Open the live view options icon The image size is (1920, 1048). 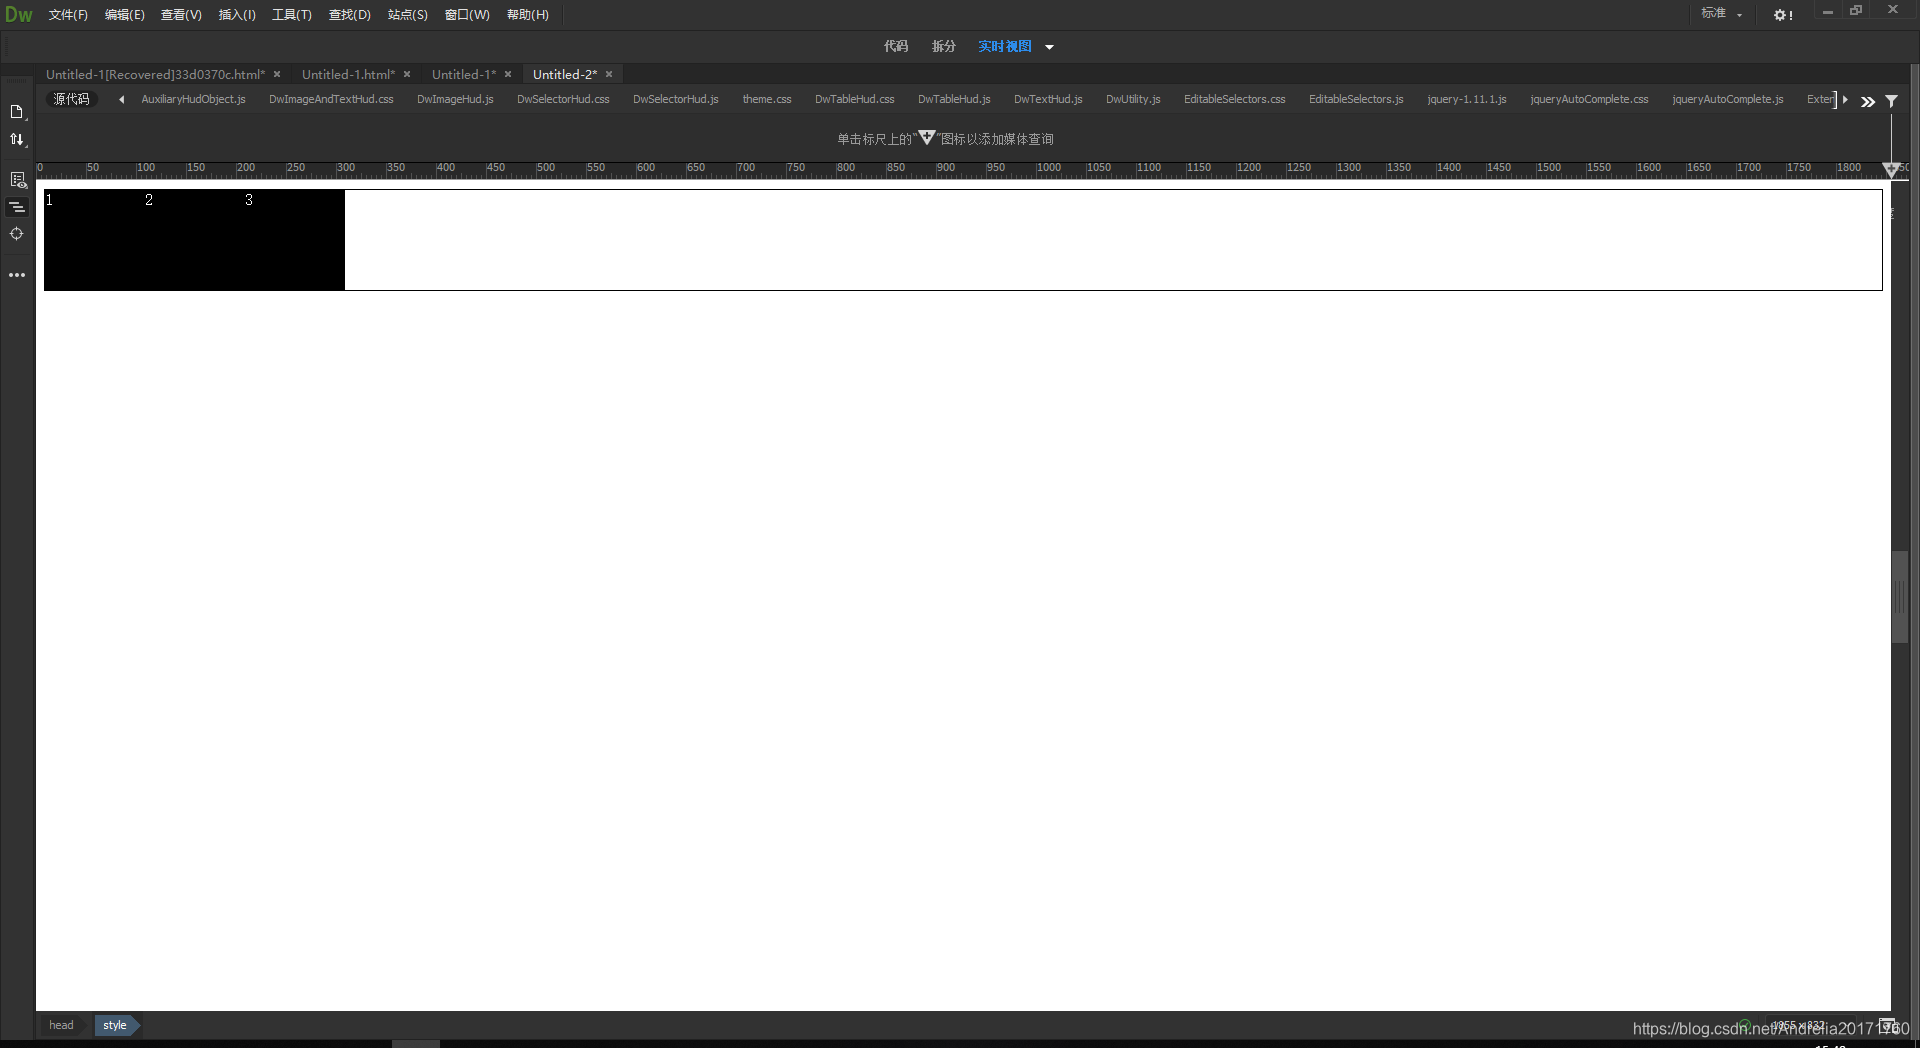tap(17, 180)
